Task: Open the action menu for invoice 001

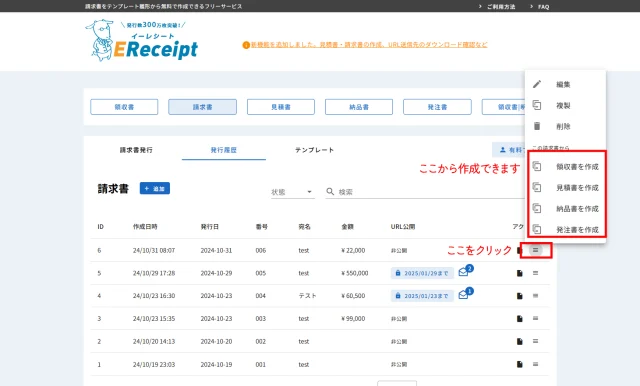Action: (x=536, y=364)
